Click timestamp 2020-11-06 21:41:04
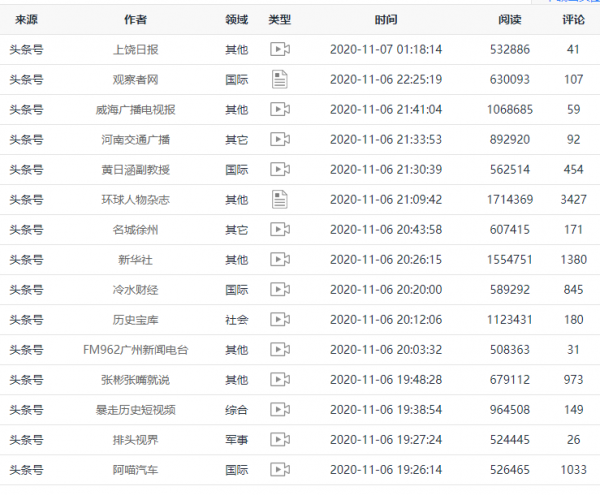Viewport: 600px width, 495px height. click(386, 109)
